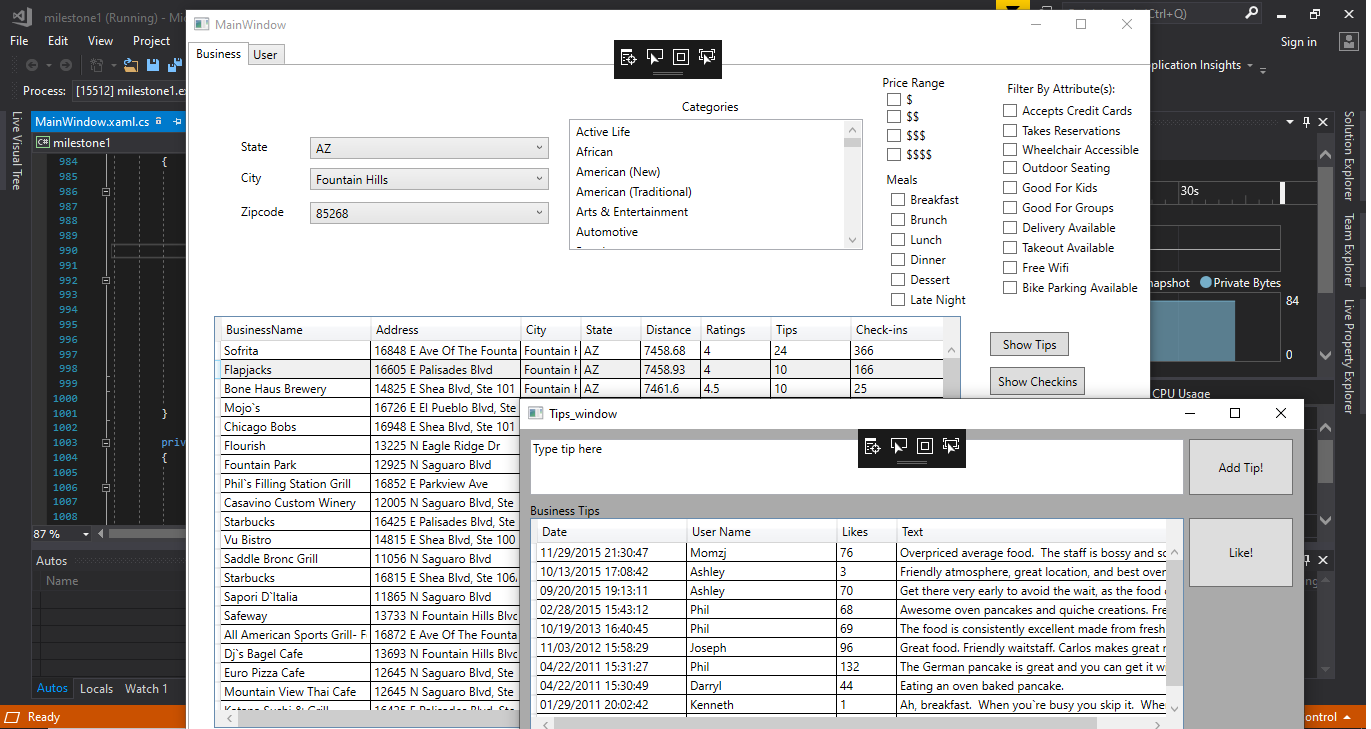Click New Project icon in Visual Studio toolbar
Screen dimensions: 1371x729
tap(97, 65)
